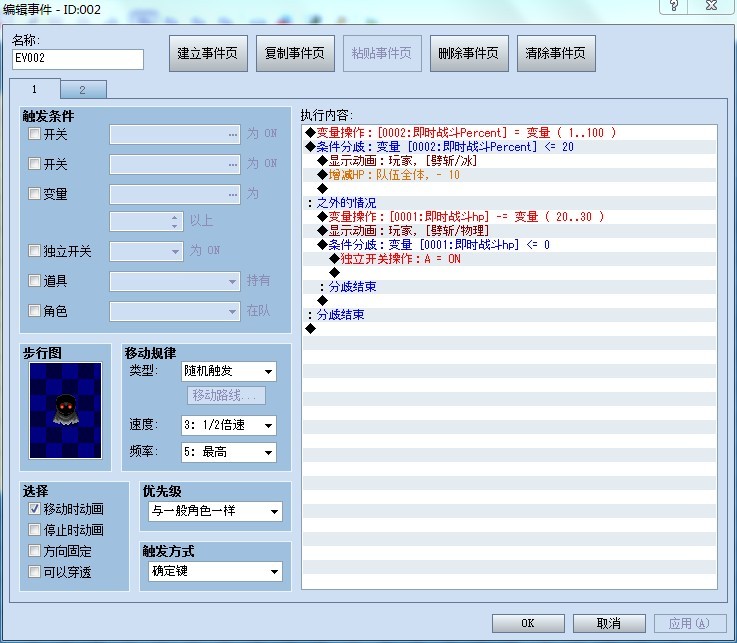Enable the 停止时动画 option
This screenshot has width=737, height=643.
coord(34,530)
